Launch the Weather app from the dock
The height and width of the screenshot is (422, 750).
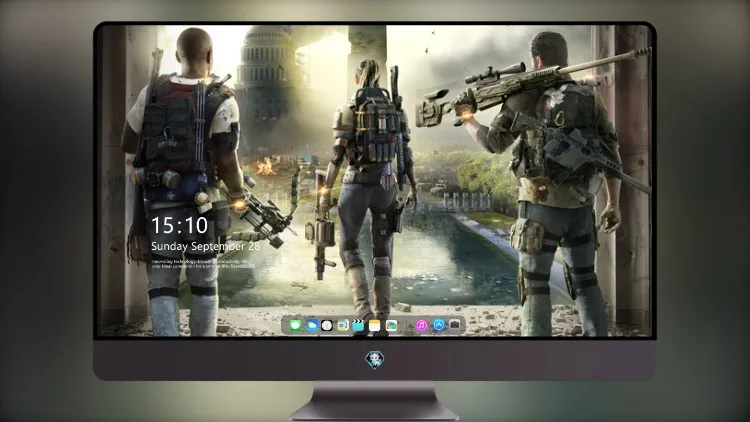click(311, 326)
